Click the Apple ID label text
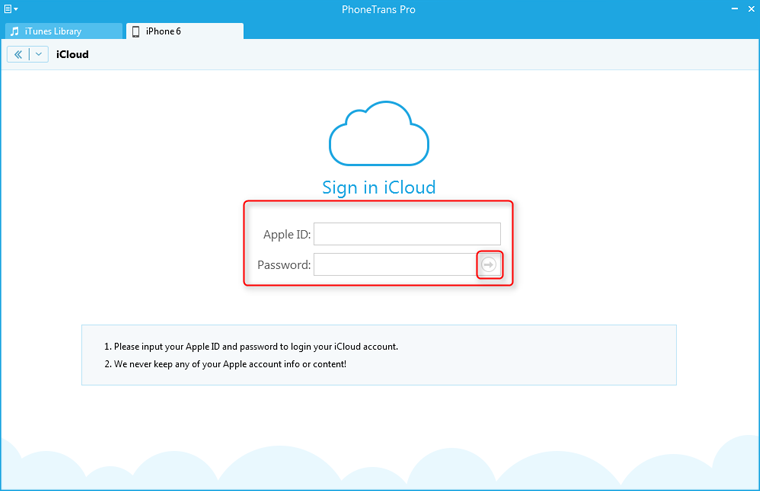This screenshot has height=491, width=760. tap(286, 235)
